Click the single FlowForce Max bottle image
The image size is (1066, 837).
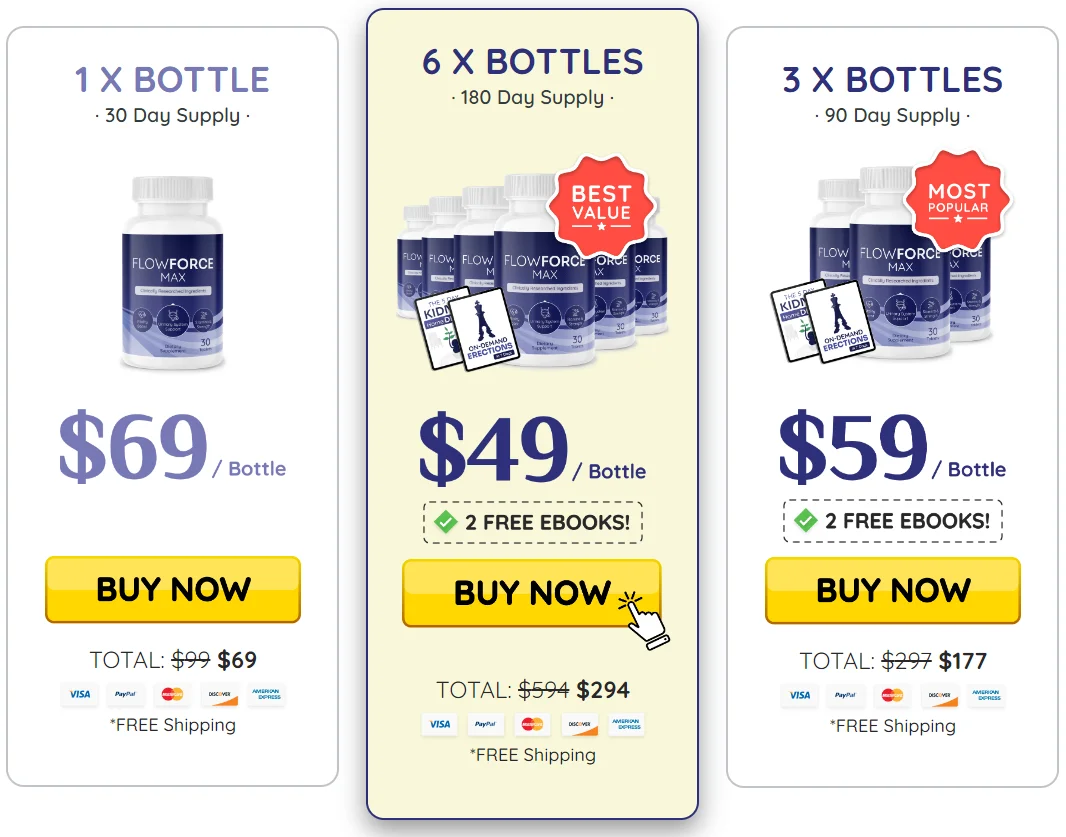click(x=172, y=271)
